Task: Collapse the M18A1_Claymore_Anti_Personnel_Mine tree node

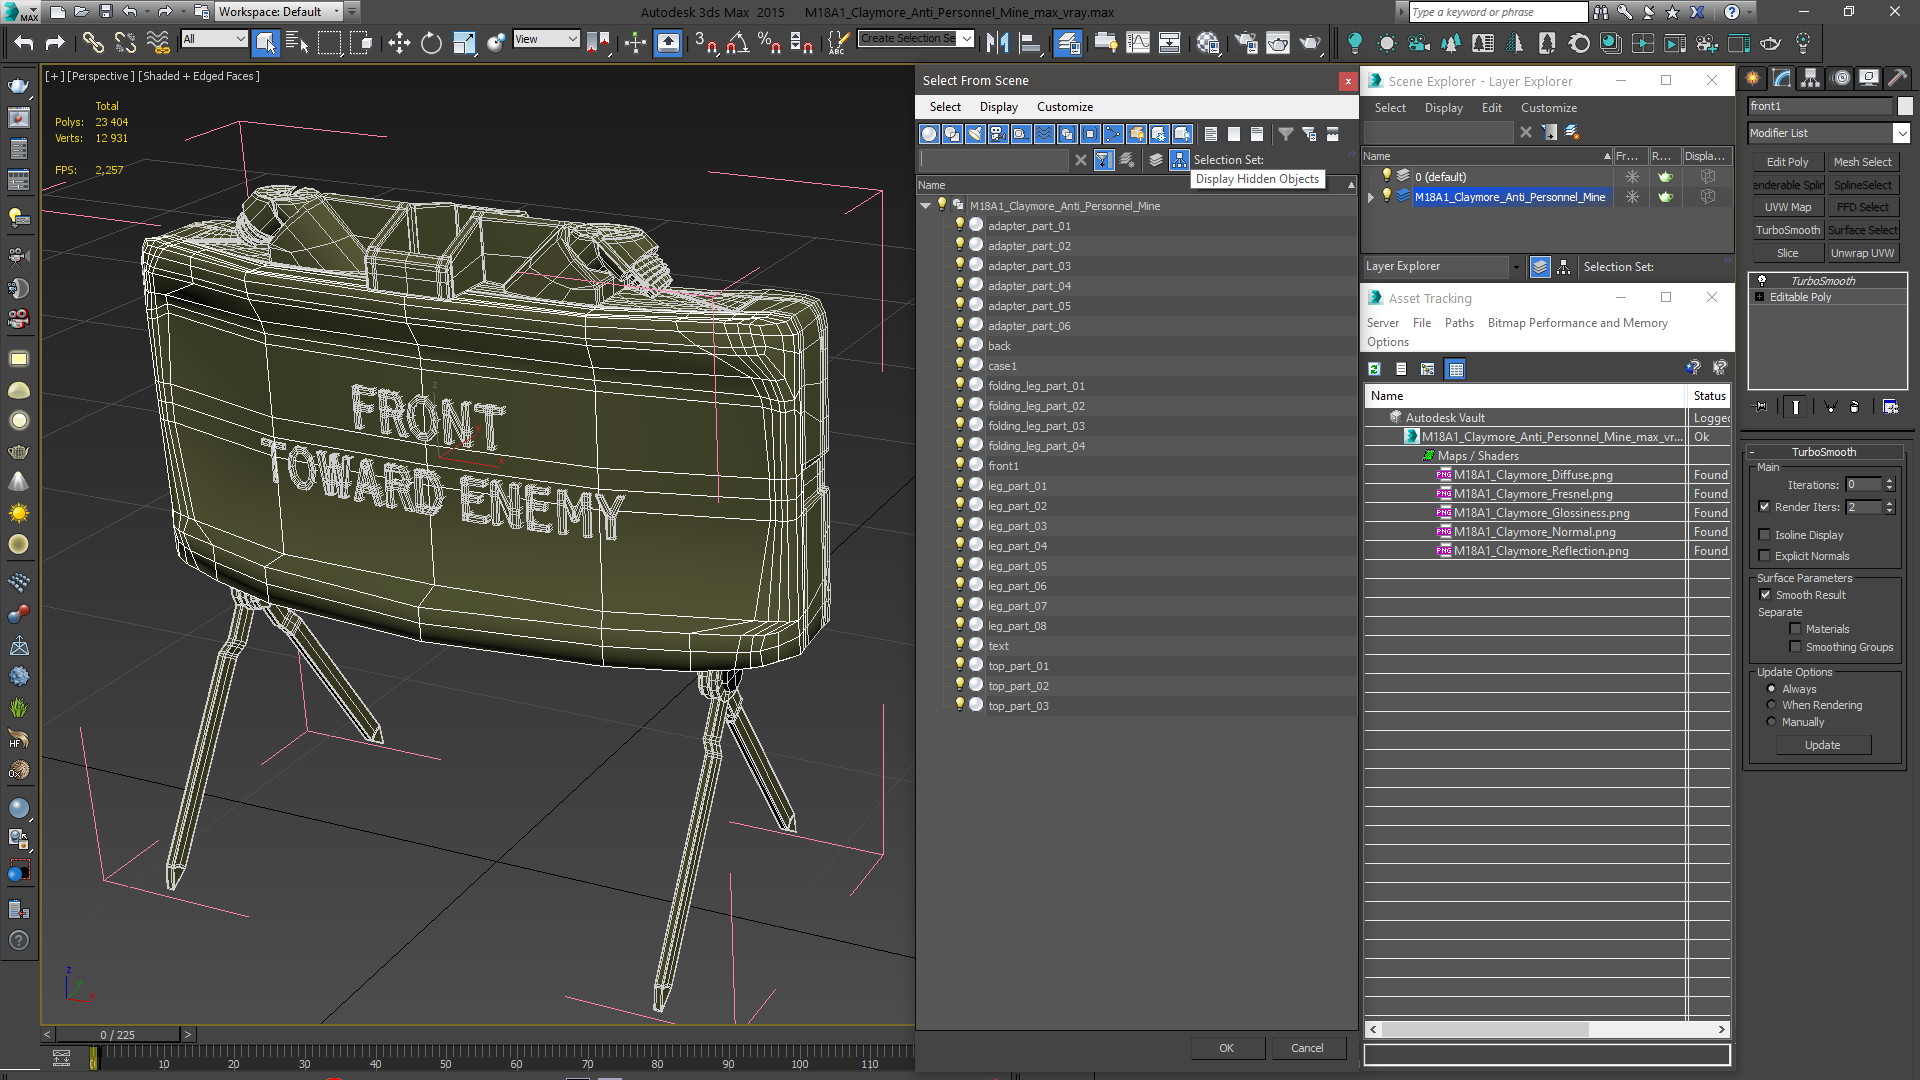Action: (926, 206)
